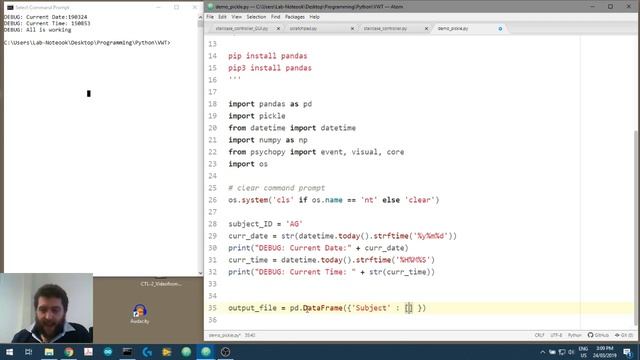This screenshot has height=360, width=640.
Task: Open the Logitech taskbar icon
Action: click(147, 351)
